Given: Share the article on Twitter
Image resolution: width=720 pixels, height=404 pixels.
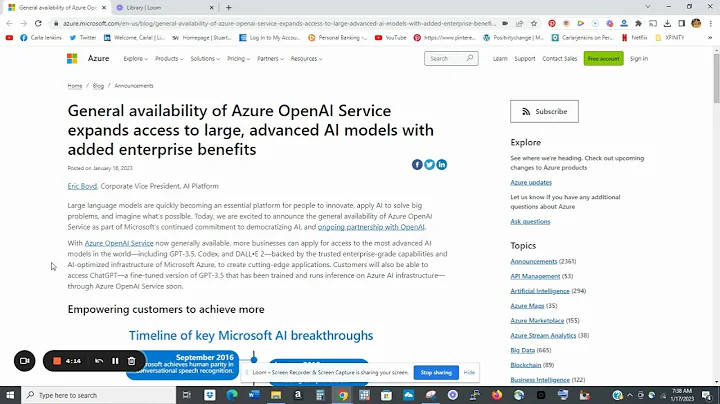Looking at the screenshot, I should point(429,164).
